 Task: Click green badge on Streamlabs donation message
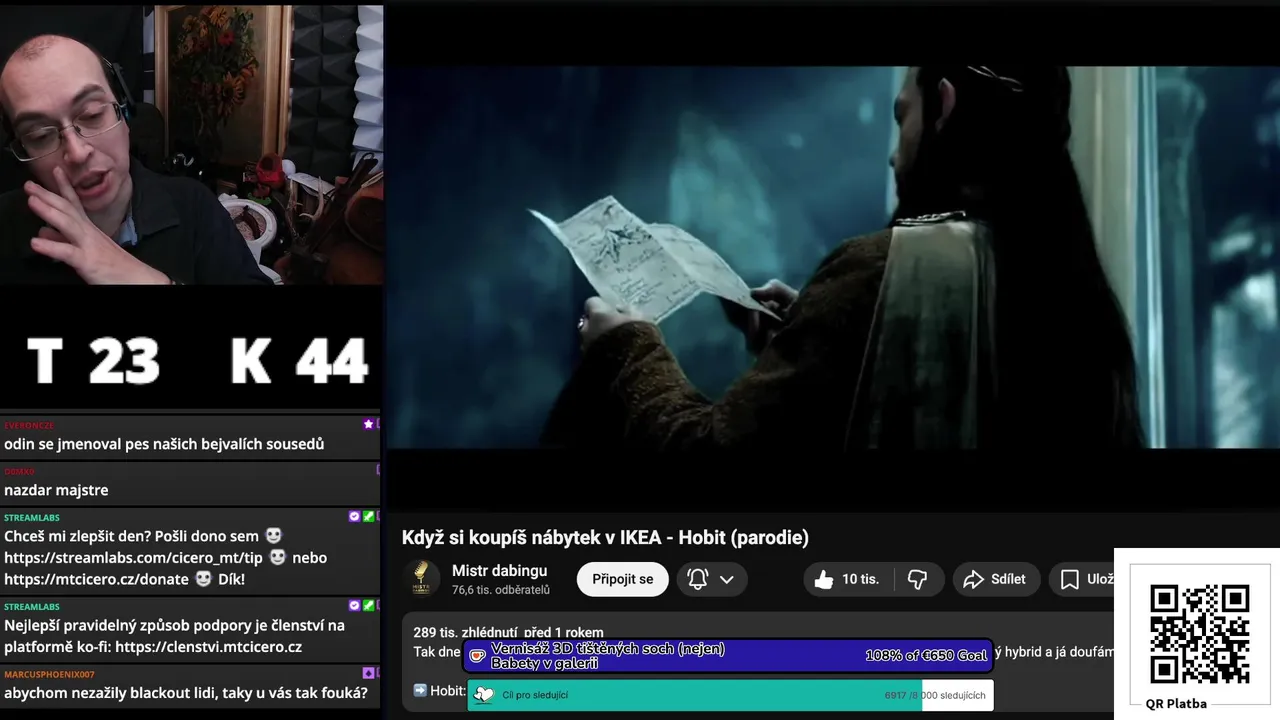pyautogui.click(x=368, y=517)
